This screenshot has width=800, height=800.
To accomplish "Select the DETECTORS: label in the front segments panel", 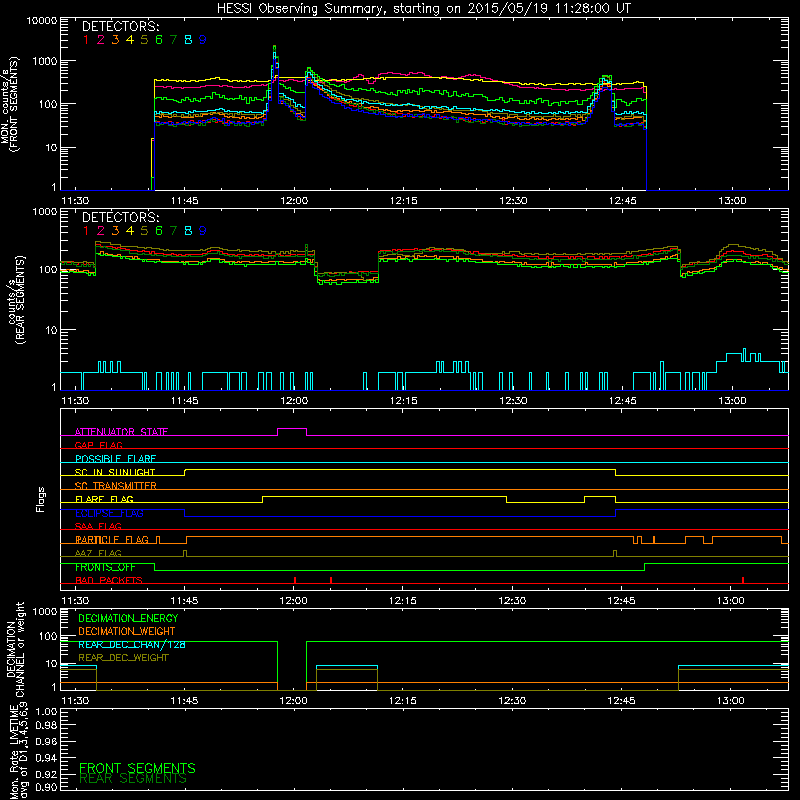I will pos(120,27).
